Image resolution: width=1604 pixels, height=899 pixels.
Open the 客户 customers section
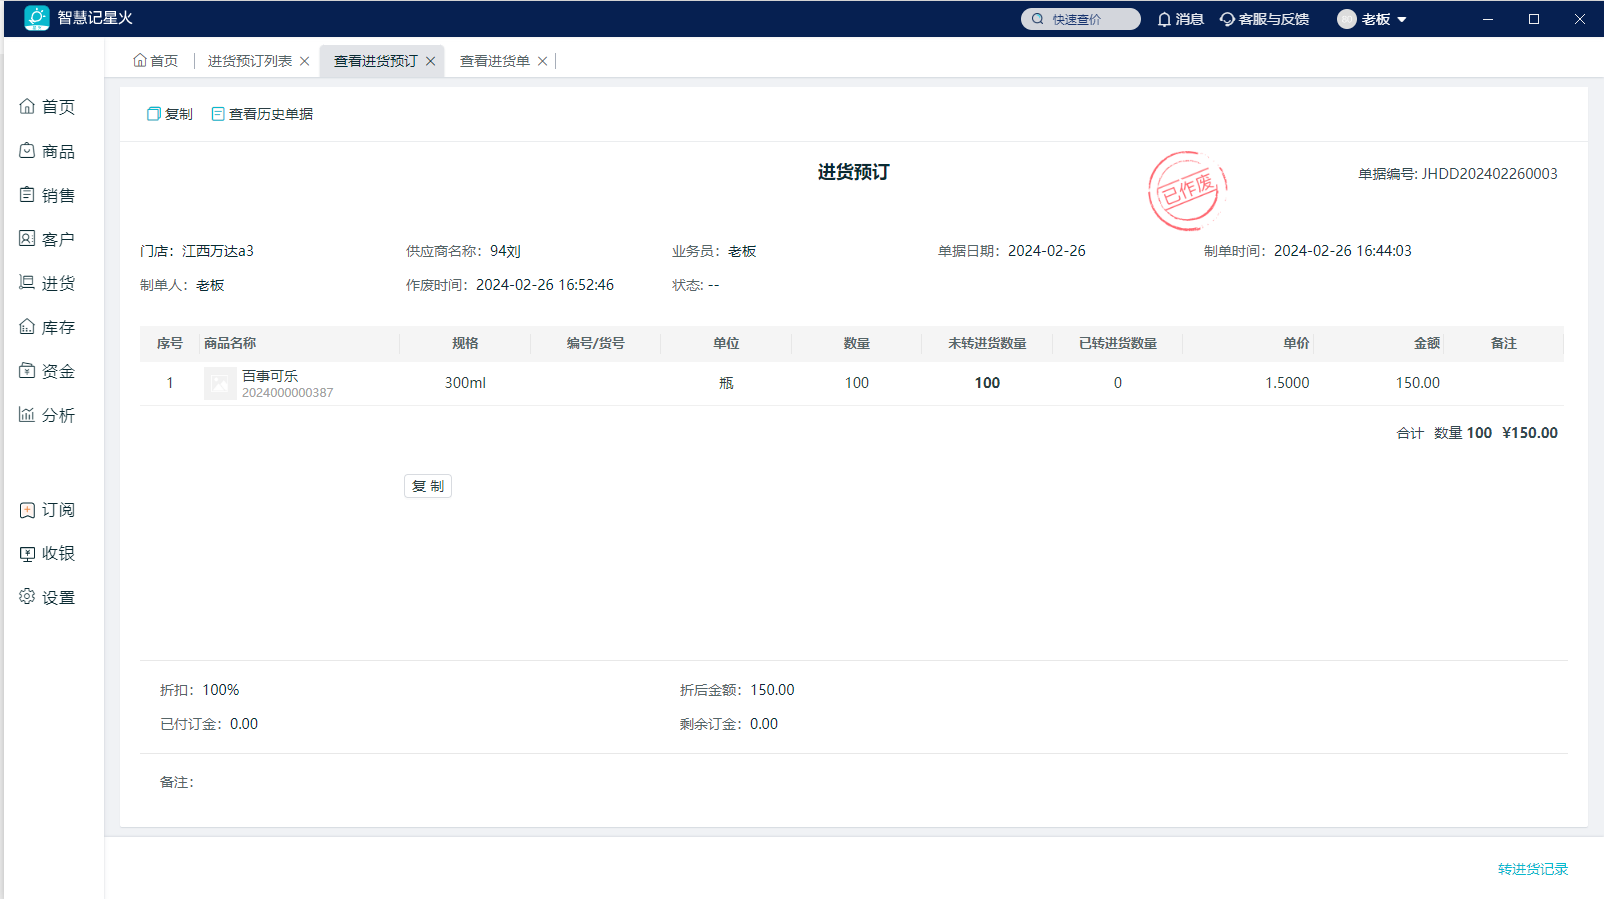coord(47,239)
